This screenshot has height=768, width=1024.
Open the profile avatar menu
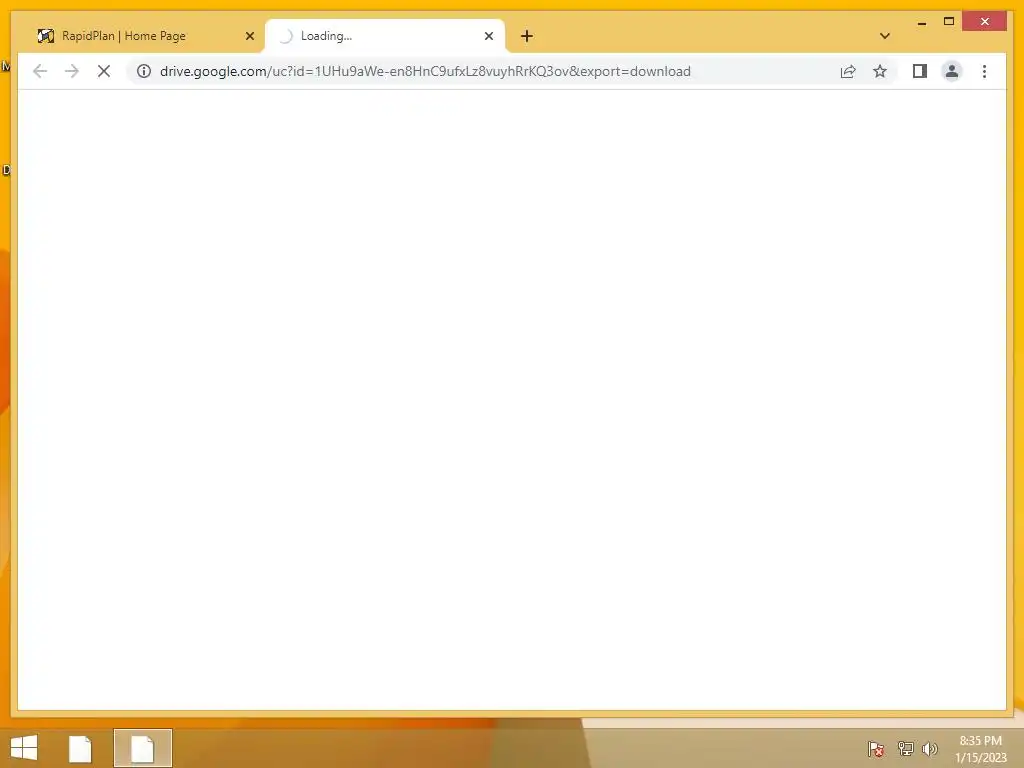[952, 71]
